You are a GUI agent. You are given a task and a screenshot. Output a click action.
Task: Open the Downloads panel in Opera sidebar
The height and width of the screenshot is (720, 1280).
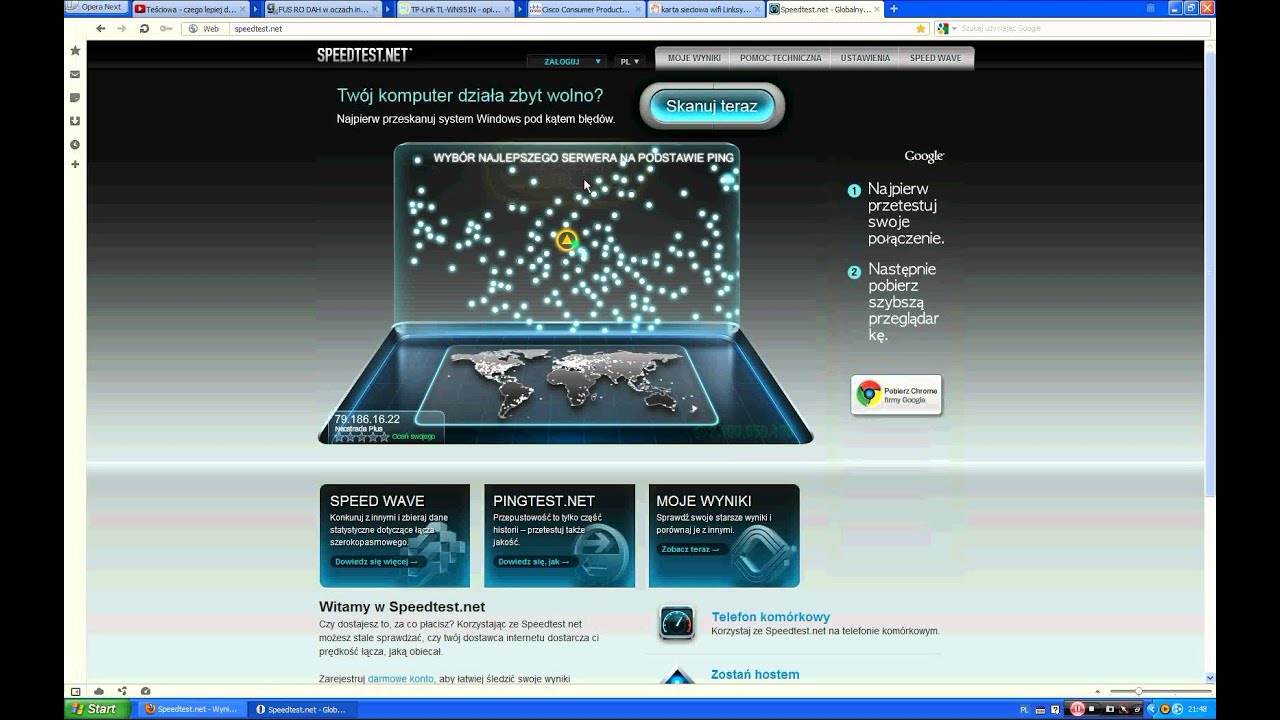pyautogui.click(x=75, y=121)
